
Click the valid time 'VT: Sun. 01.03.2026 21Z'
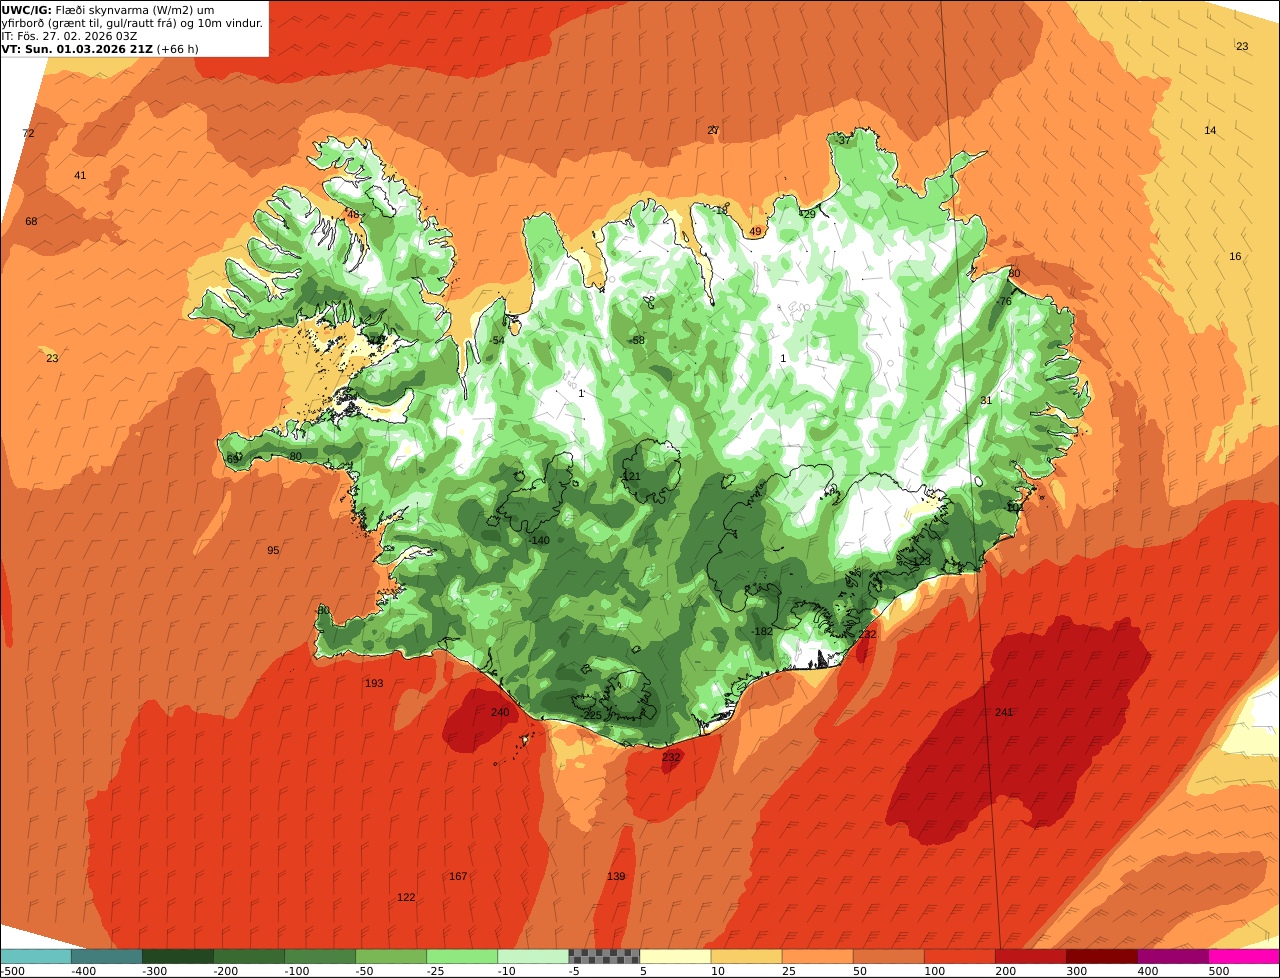pos(77,49)
